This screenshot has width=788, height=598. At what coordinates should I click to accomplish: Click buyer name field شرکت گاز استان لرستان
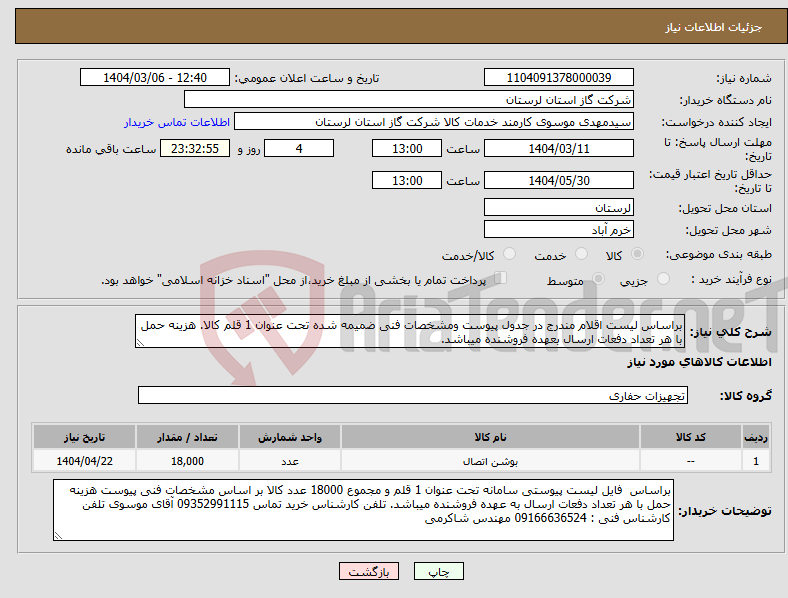[409, 99]
